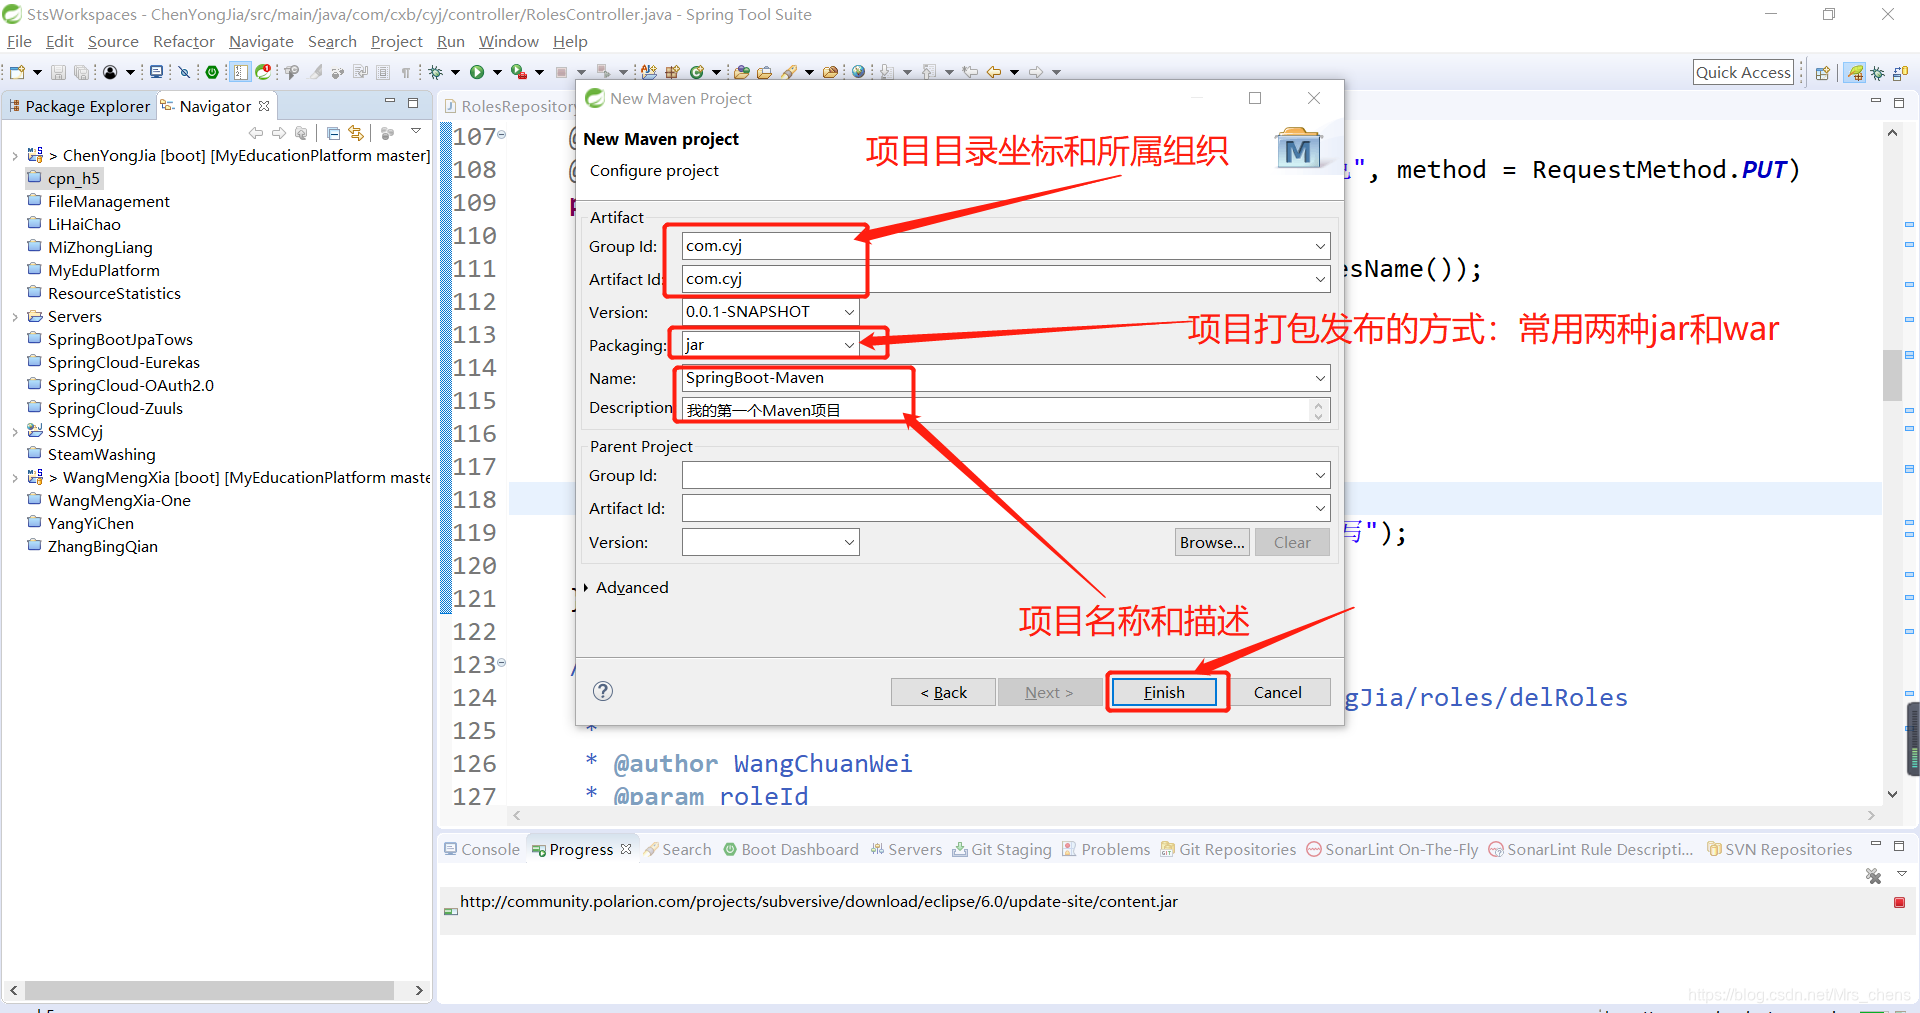Close the New Maven Project dialog
The image size is (1920, 1013).
1314,98
